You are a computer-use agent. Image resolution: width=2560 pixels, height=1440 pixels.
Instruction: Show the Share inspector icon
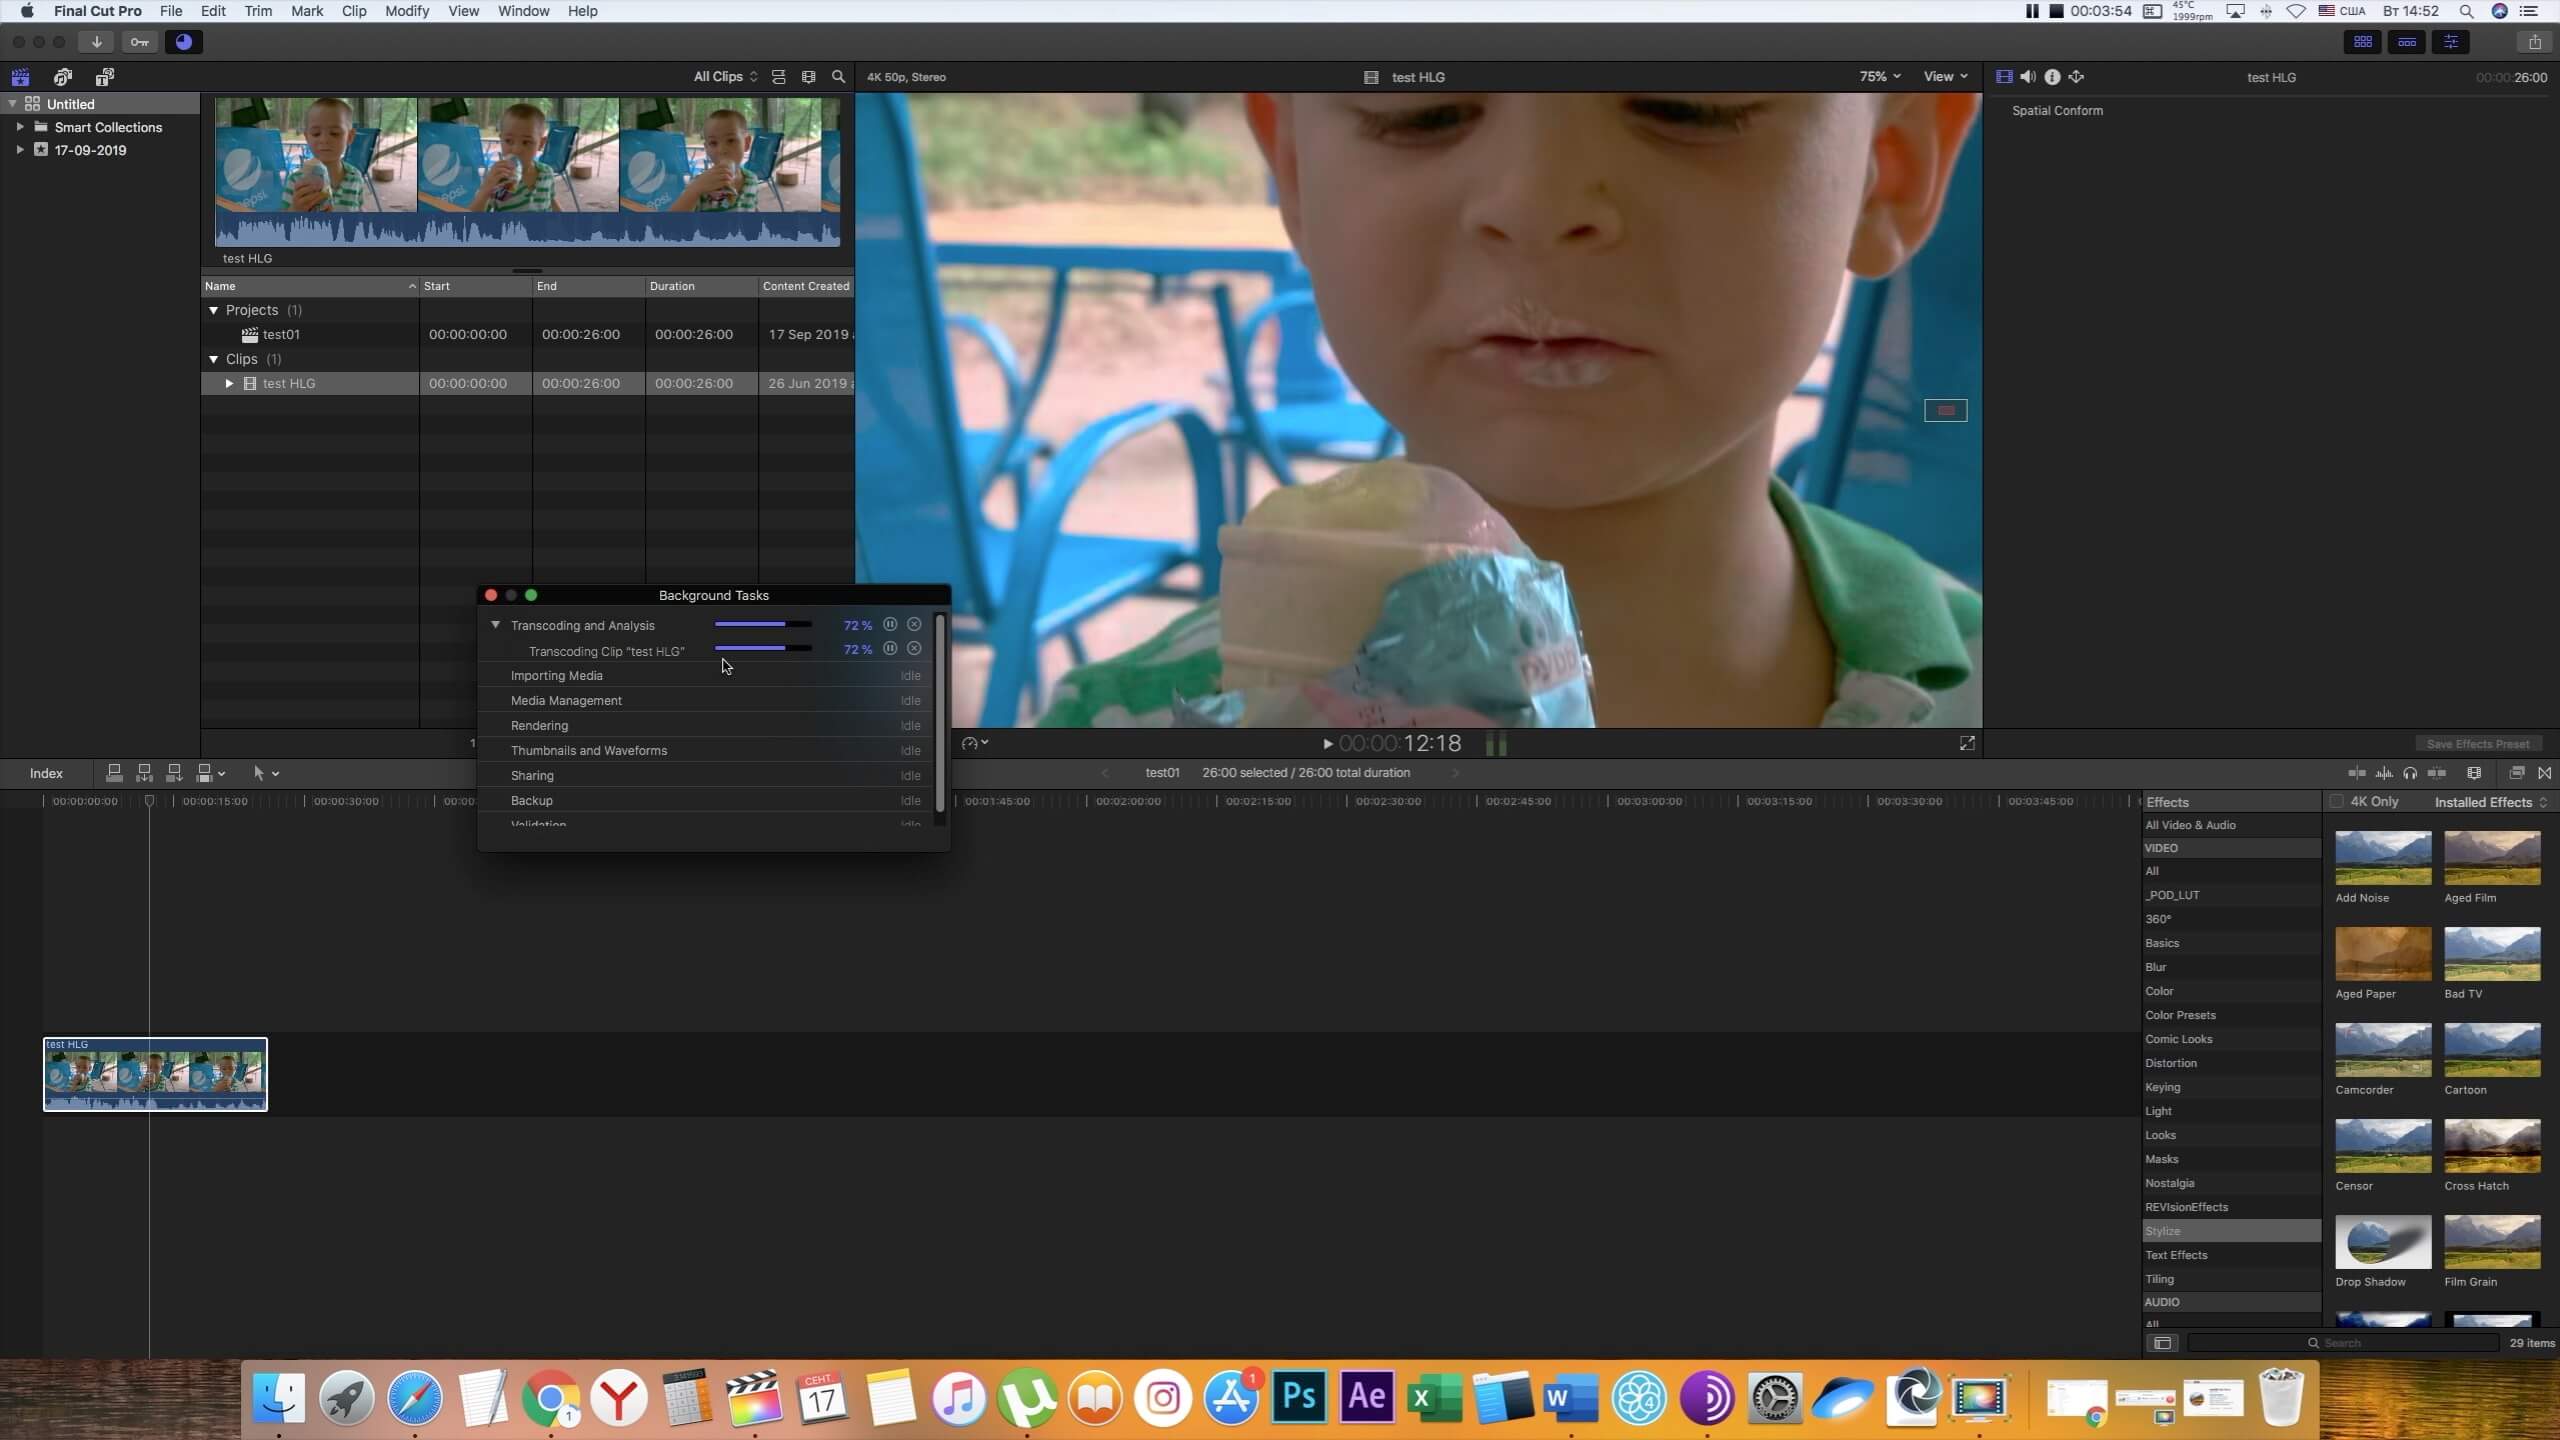pyautogui.click(x=2076, y=77)
